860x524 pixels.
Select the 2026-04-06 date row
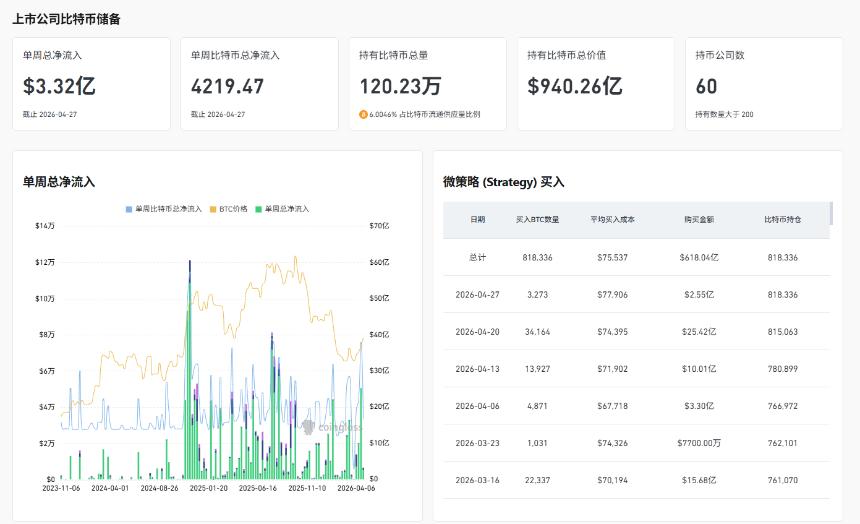477,406
